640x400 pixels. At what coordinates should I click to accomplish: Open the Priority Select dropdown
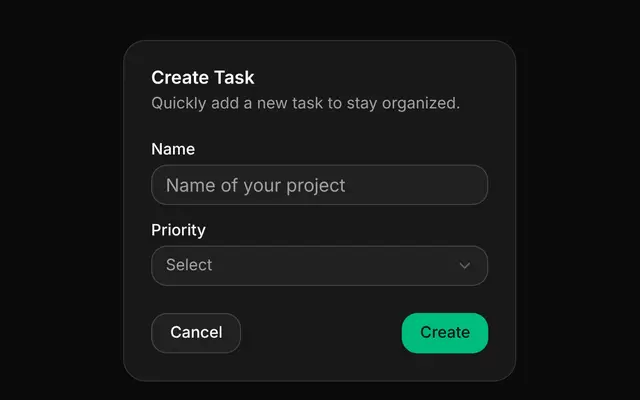tap(320, 266)
